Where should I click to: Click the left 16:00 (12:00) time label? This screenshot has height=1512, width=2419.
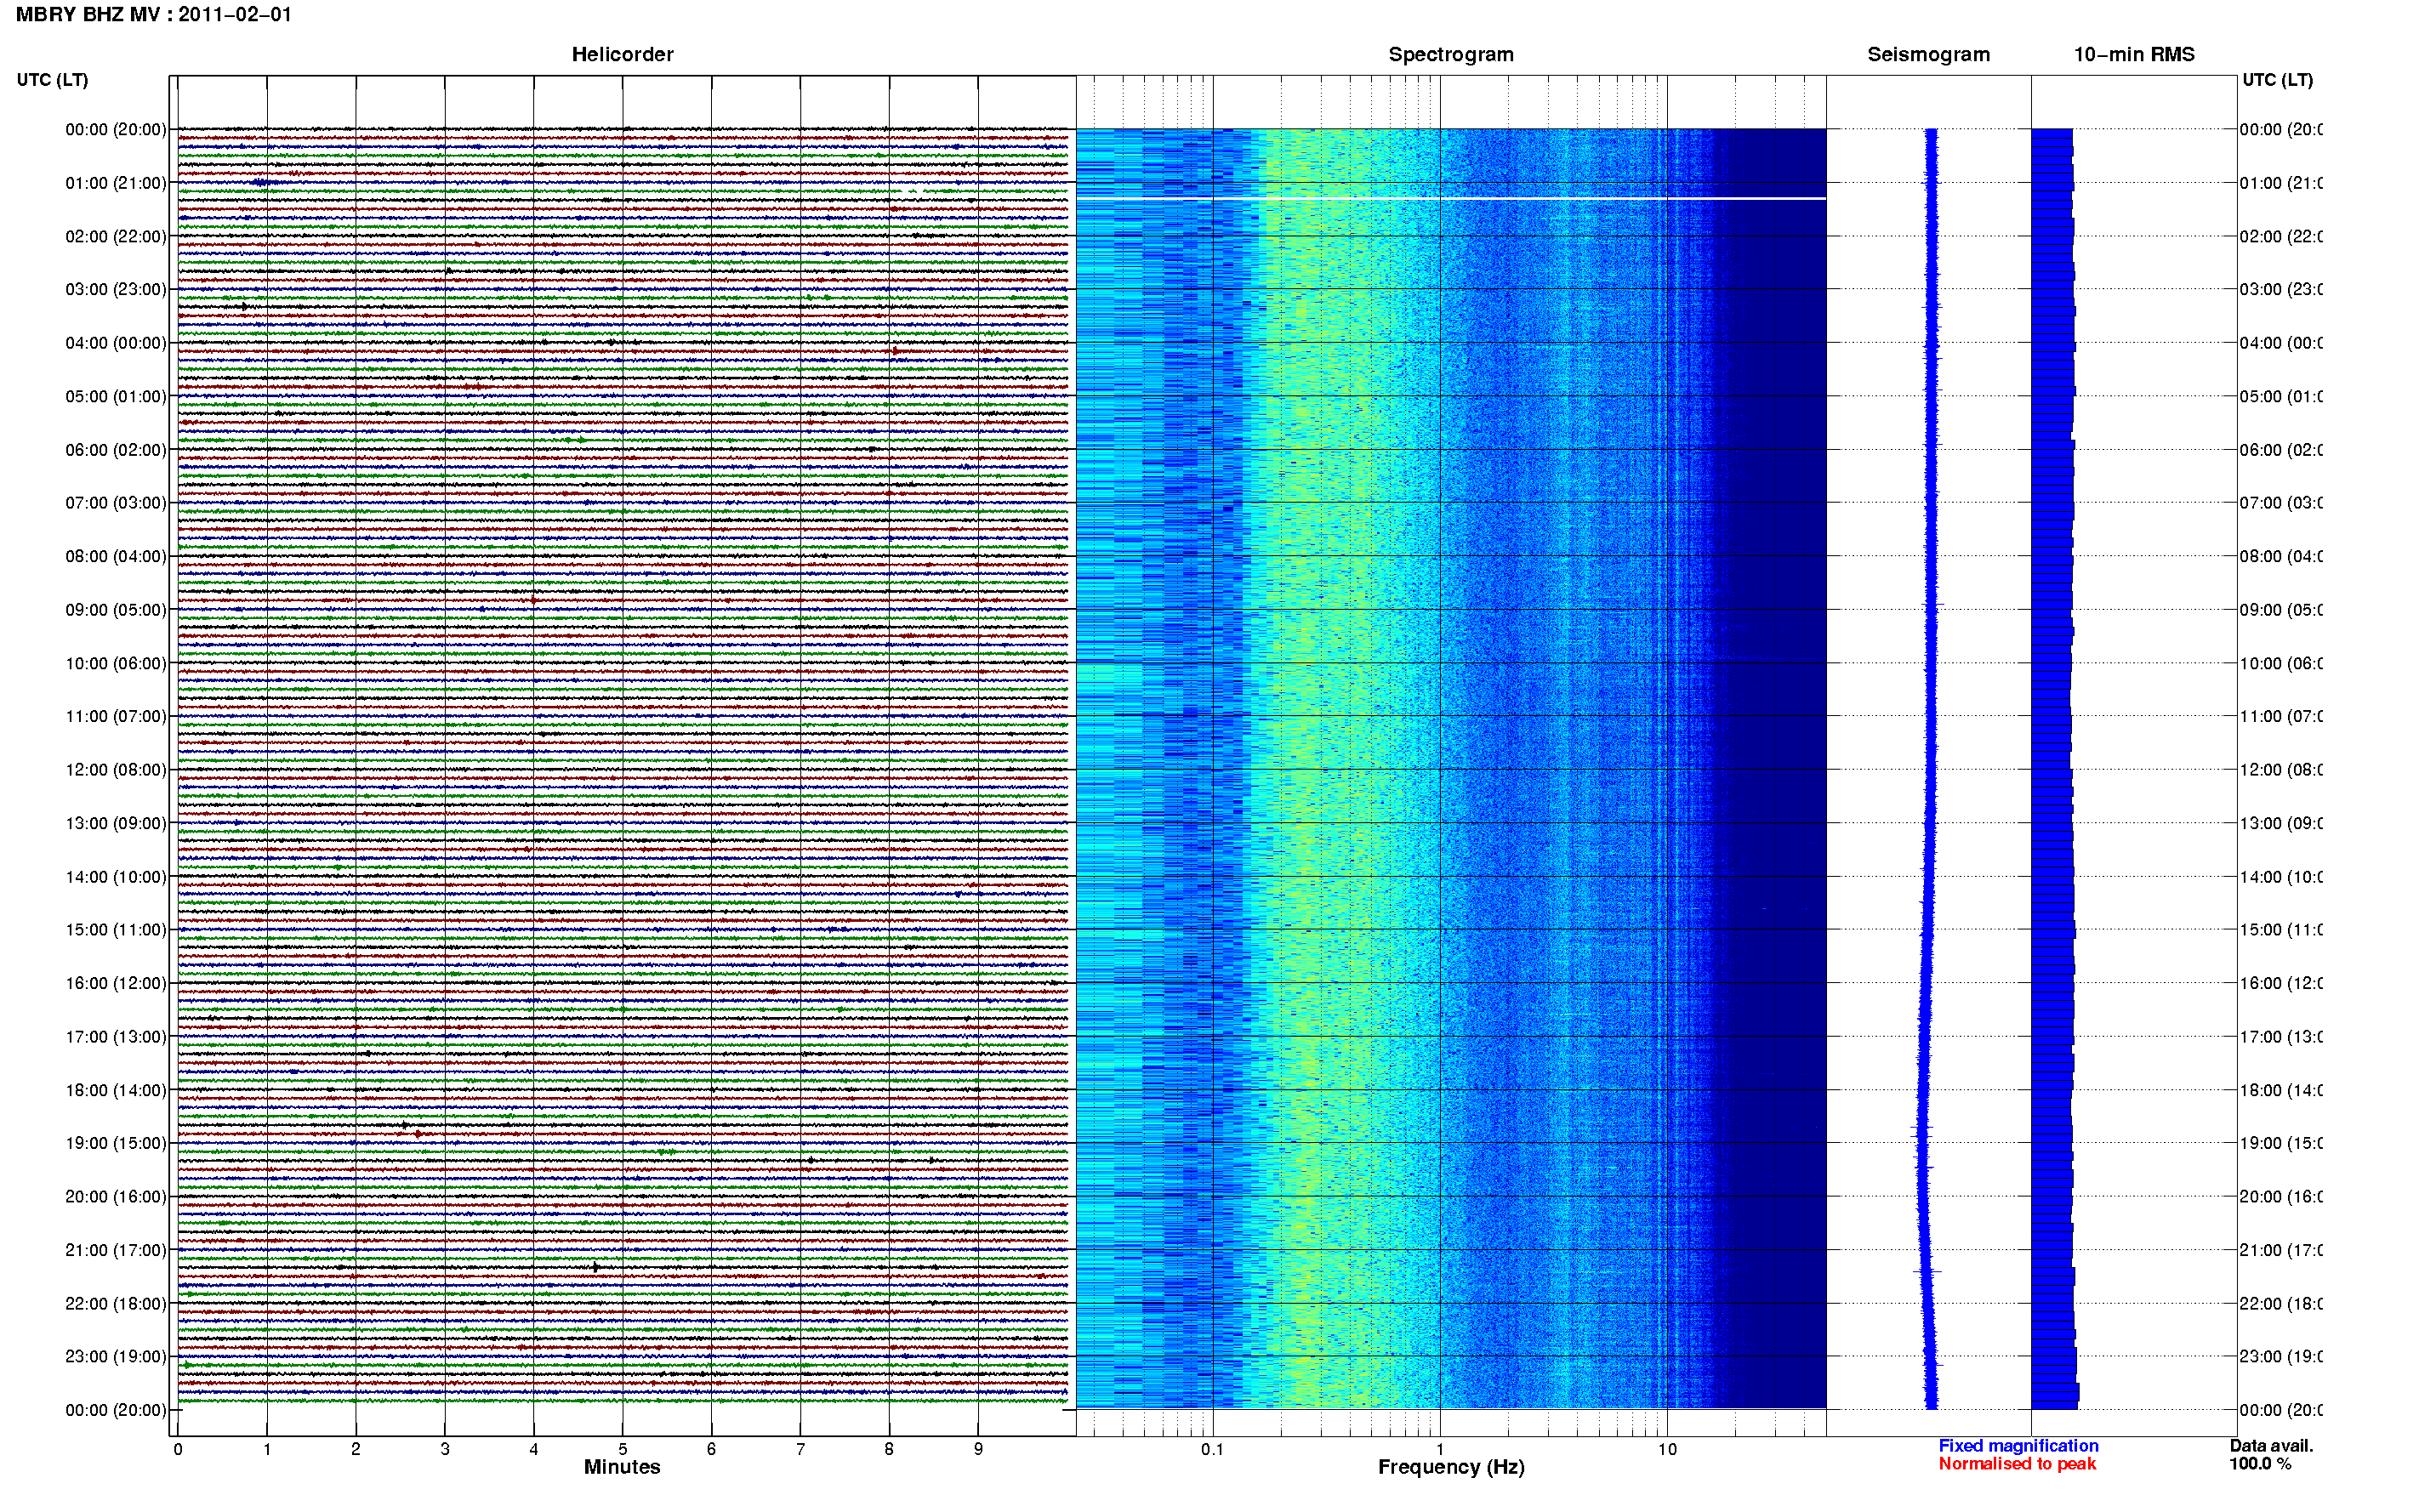[x=116, y=983]
